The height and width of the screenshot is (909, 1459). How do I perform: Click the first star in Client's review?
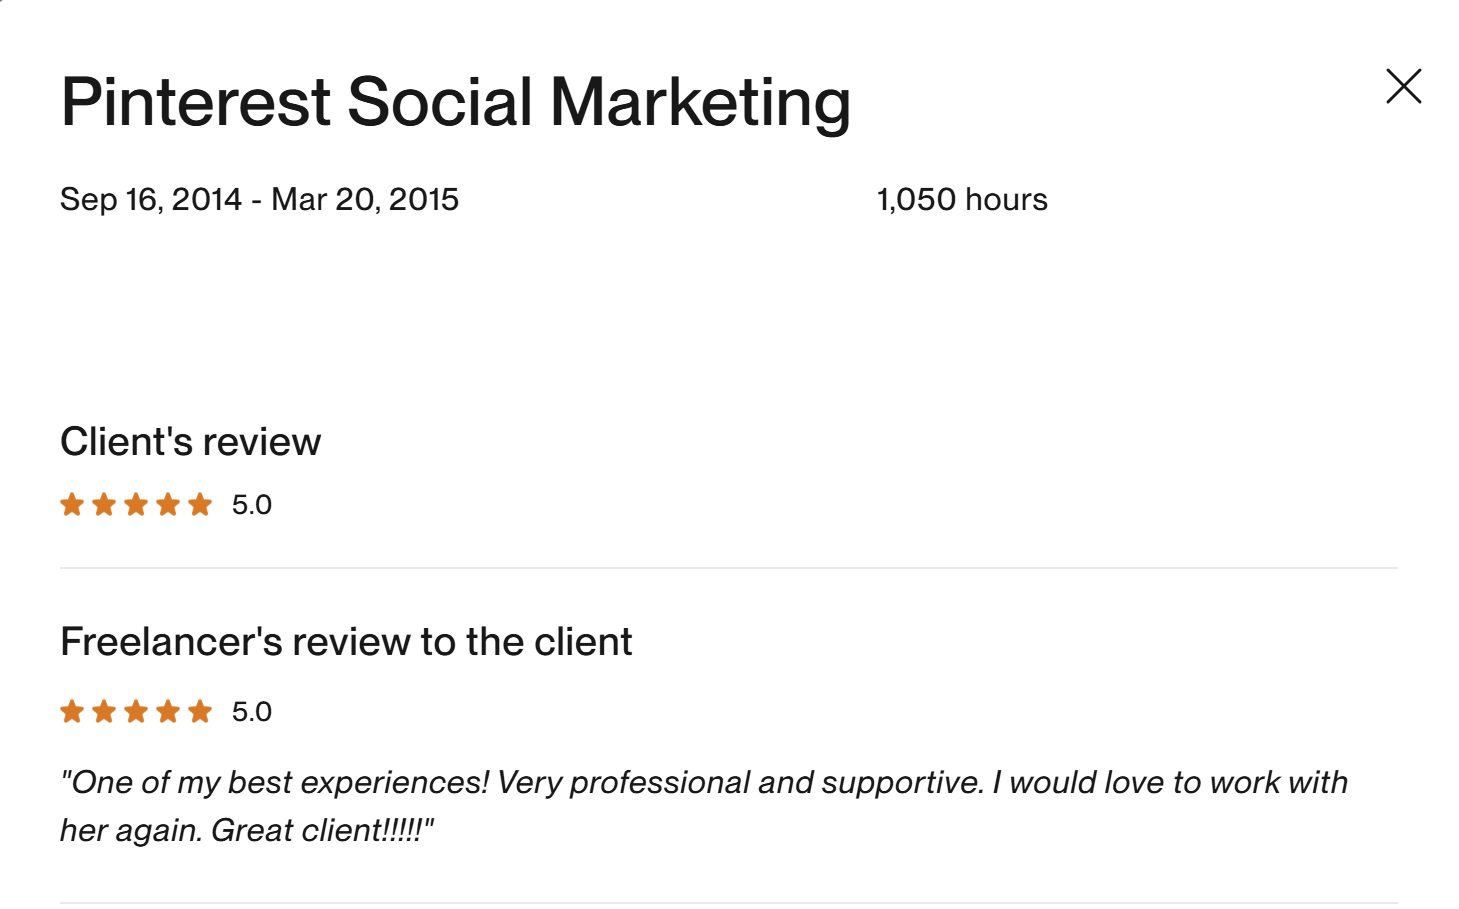[72, 505]
